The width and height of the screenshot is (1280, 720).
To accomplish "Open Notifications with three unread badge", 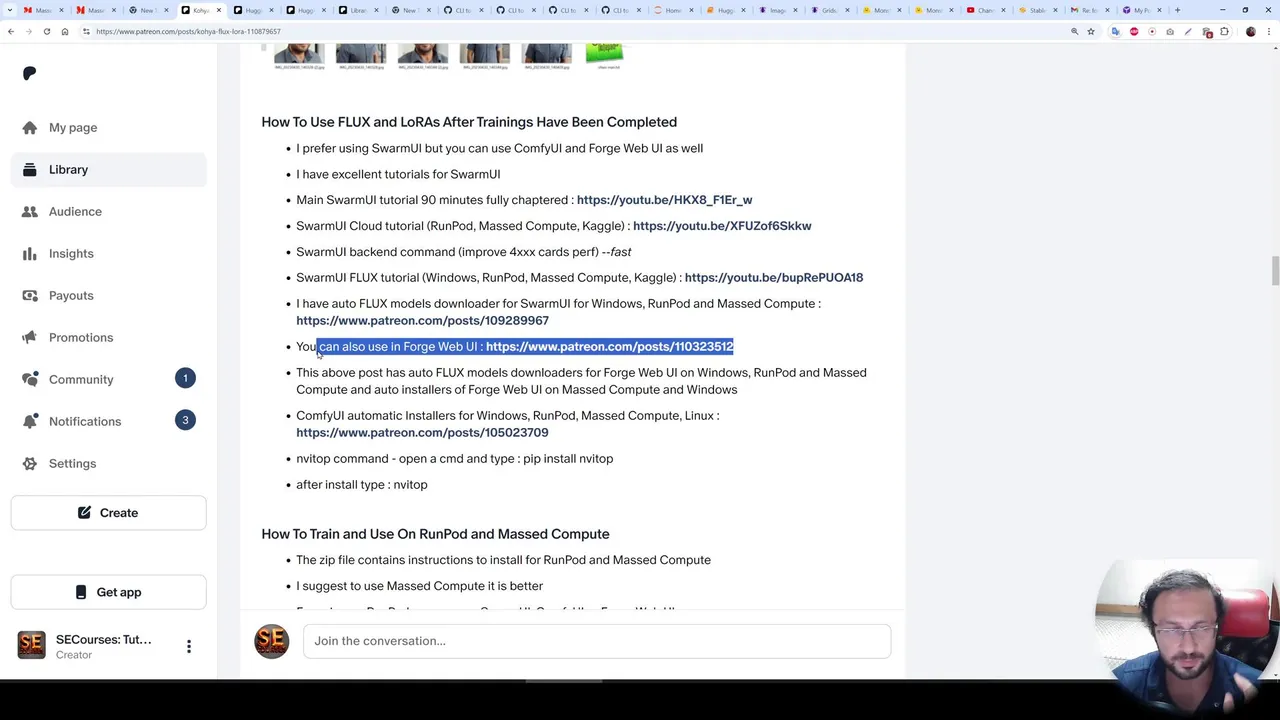I will point(108,422).
